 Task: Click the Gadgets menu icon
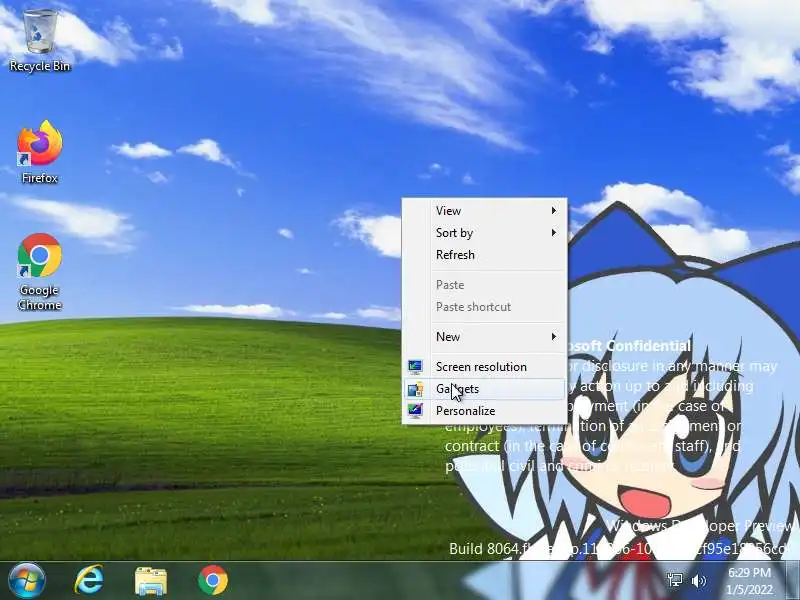point(415,389)
